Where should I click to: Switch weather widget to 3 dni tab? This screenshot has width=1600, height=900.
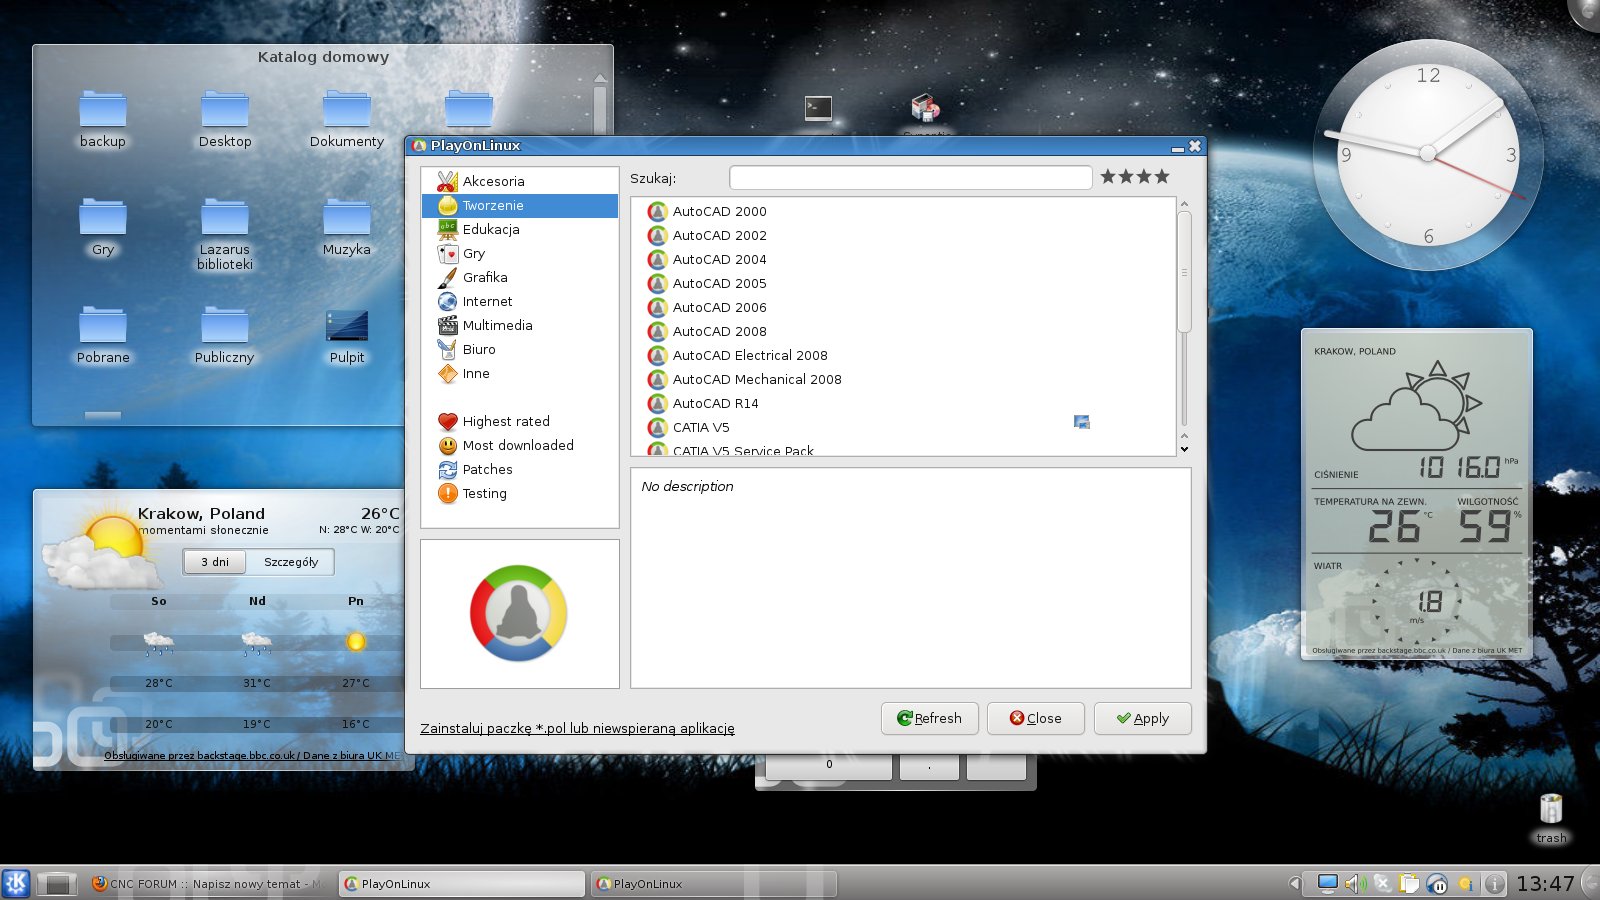(215, 562)
